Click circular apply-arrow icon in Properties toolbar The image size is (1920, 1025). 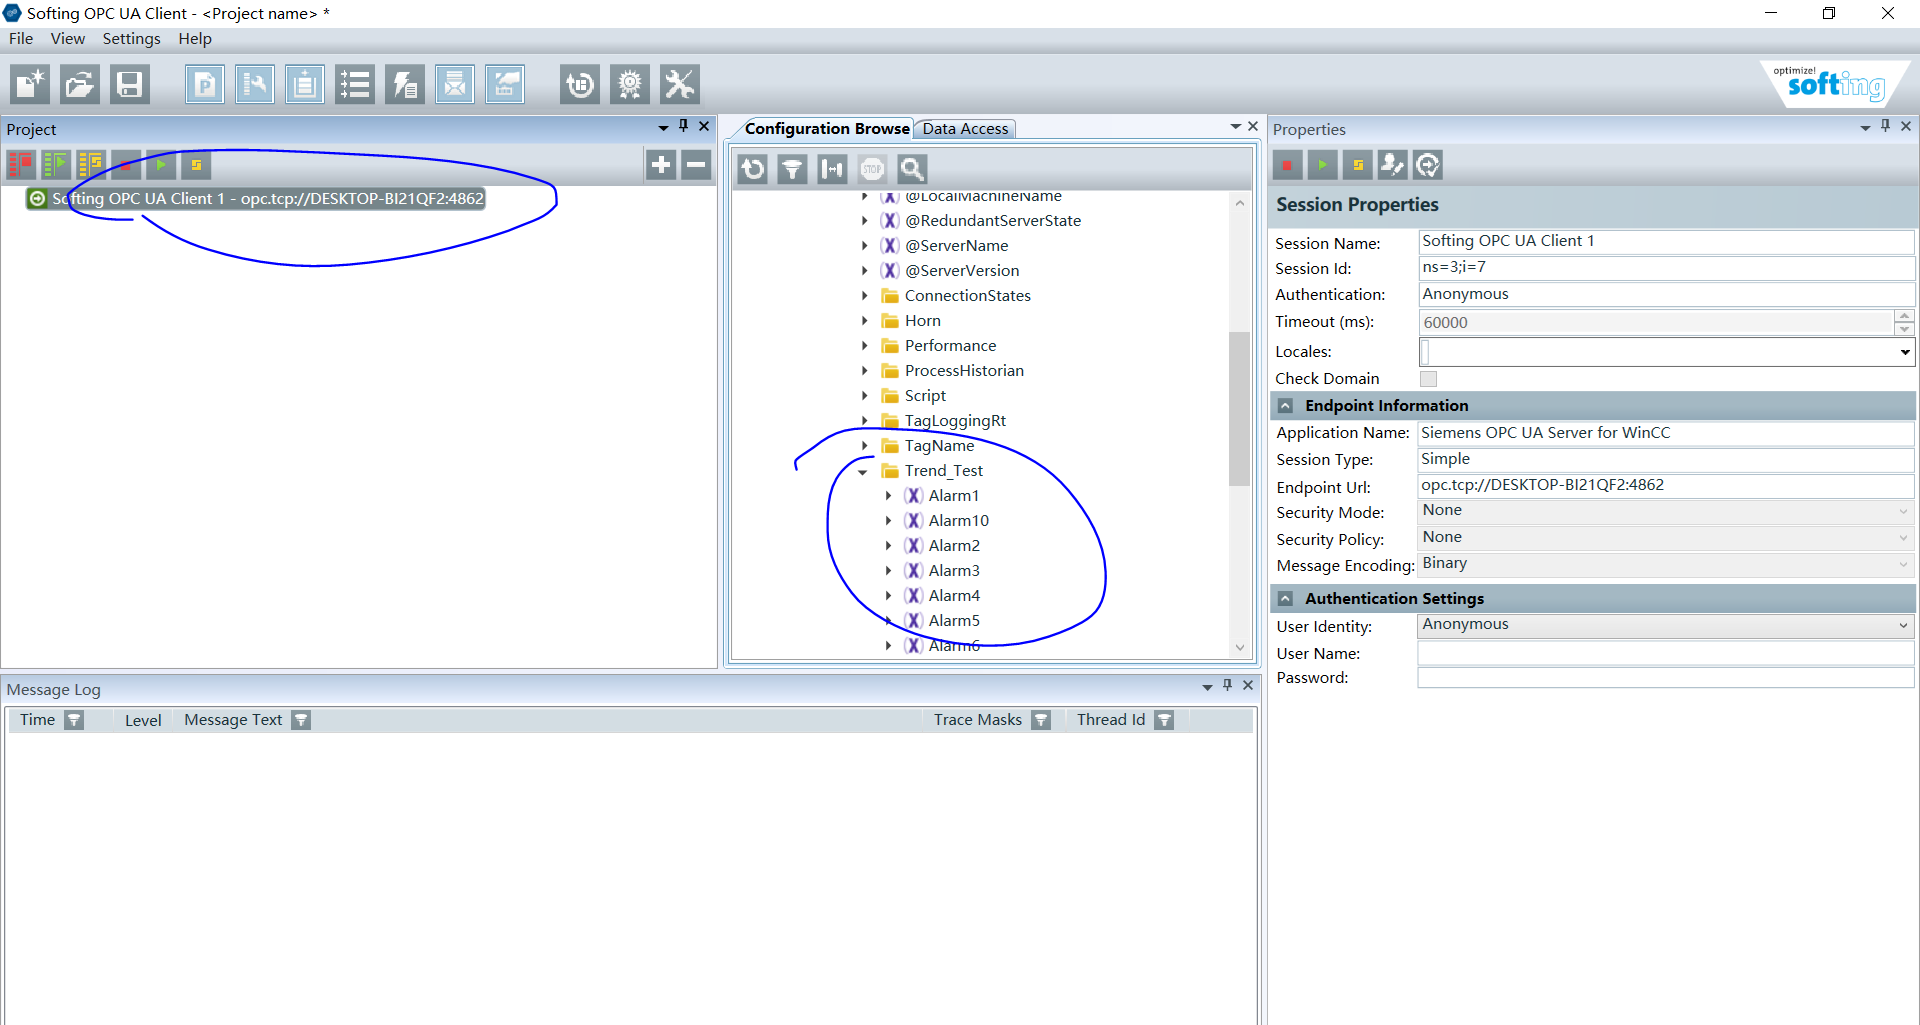[x=1428, y=165]
